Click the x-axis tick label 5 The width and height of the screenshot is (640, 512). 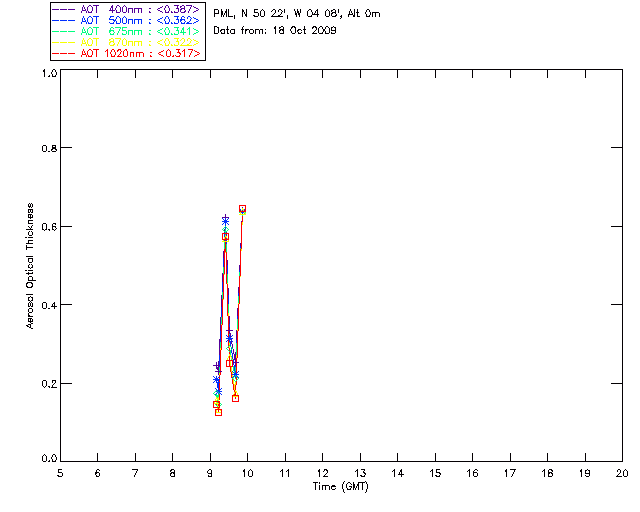[60, 474]
